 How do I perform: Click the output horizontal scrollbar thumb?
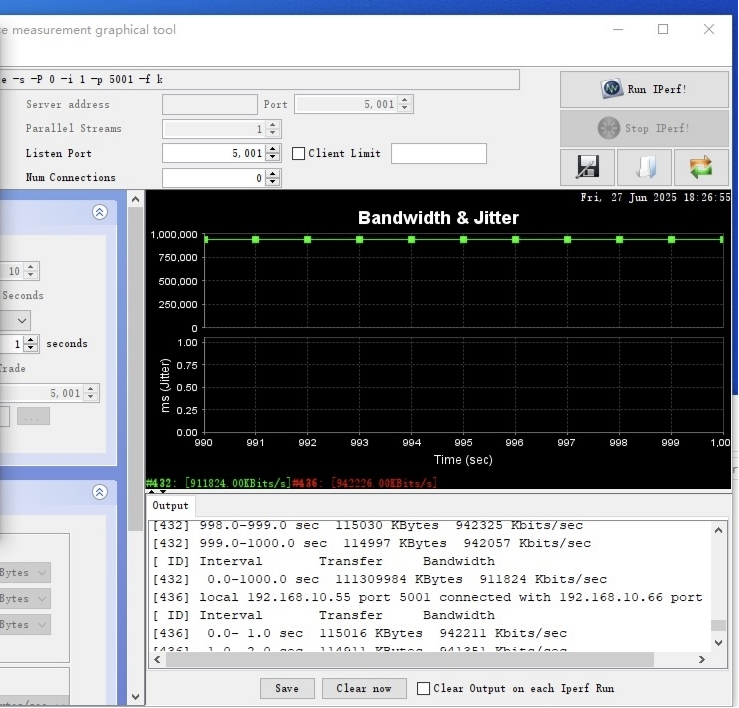point(410,660)
